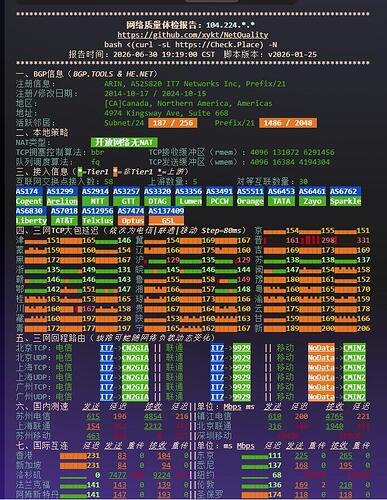Click the 东京 latency value 111

(275, 456)
